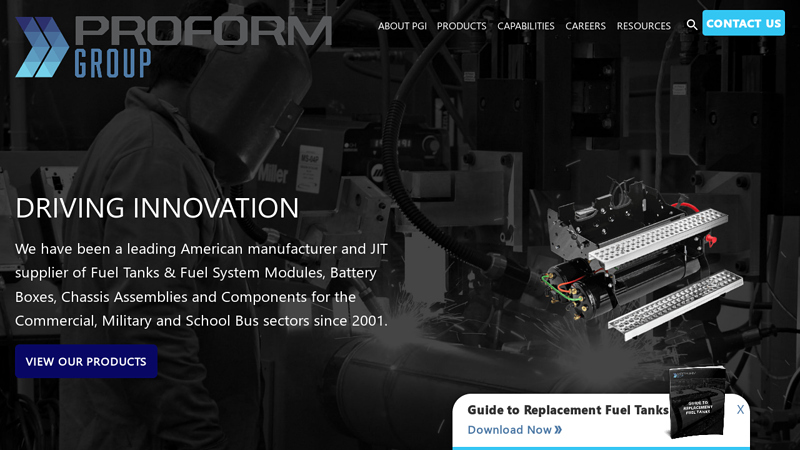Open the ABOUT PGI menu

point(402,26)
